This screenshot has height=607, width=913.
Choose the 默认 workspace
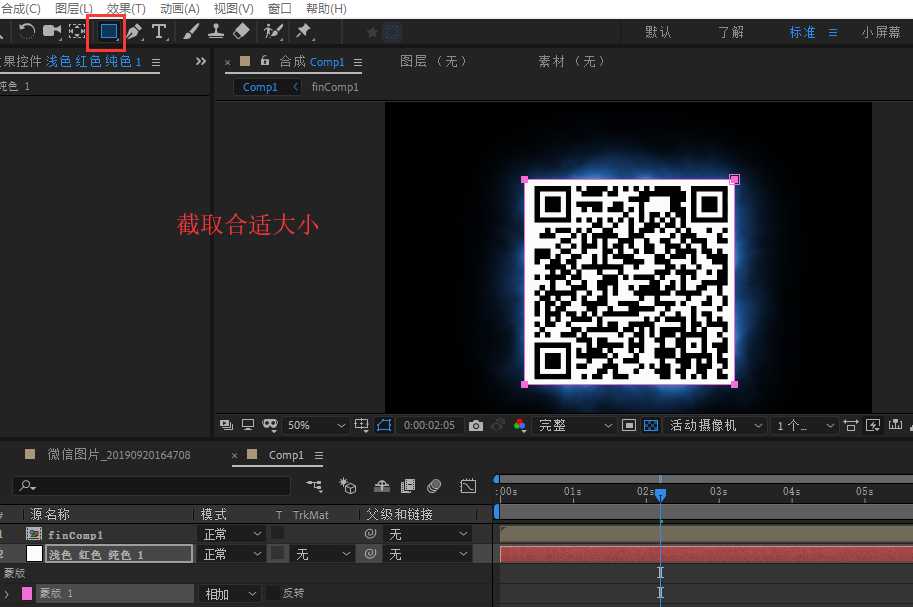click(658, 32)
